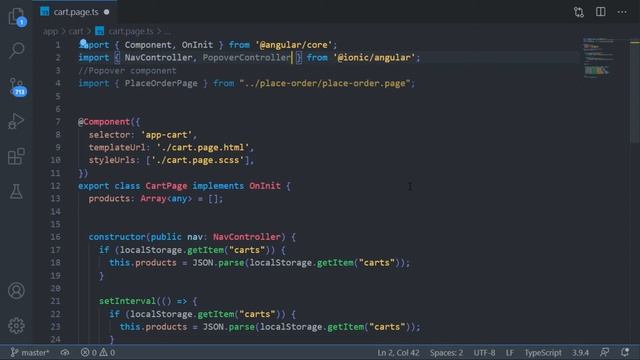Screen dimensions: 640x360
Task: Open the Manage gear icon
Action: click(x=16, y=325)
